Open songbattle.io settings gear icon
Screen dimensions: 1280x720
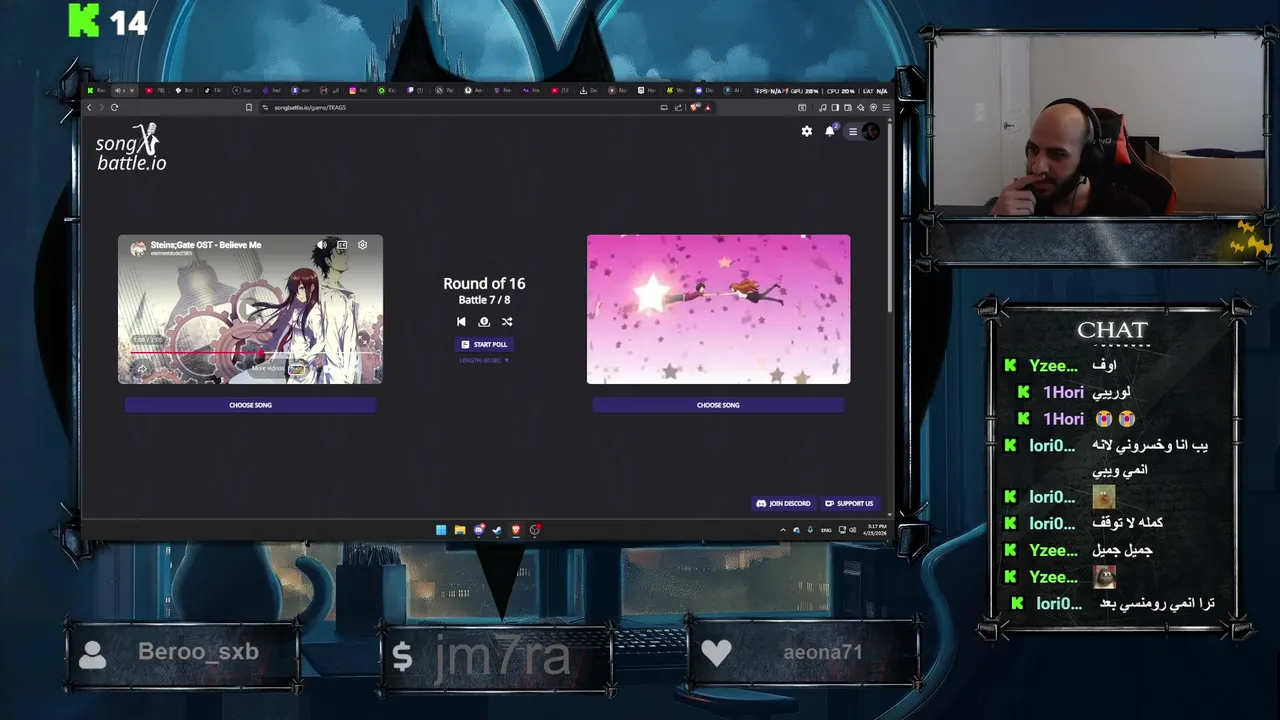coord(807,131)
